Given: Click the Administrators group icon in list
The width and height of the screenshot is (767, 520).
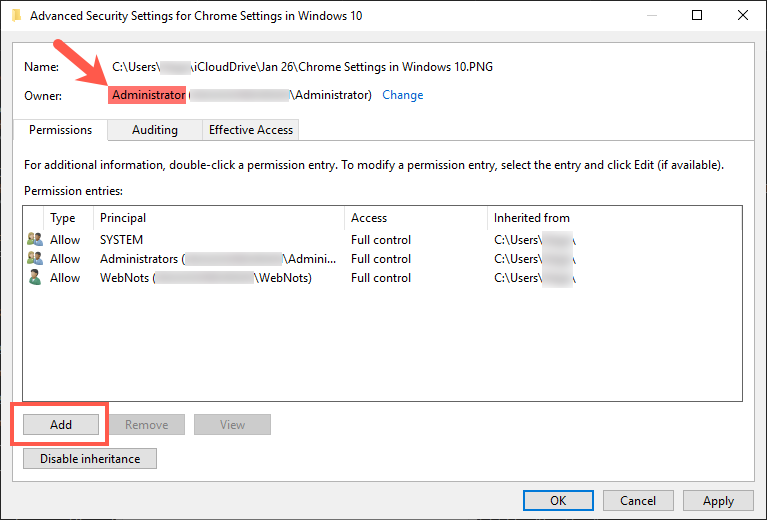Looking at the screenshot, I should coord(35,259).
